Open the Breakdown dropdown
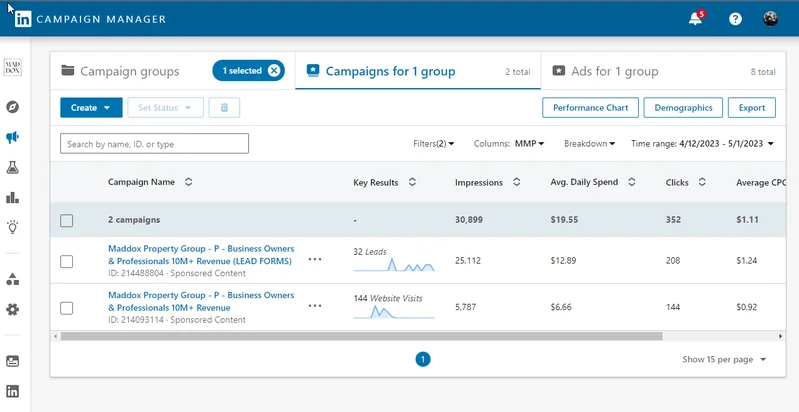The height and width of the screenshot is (412, 799). click(x=590, y=144)
